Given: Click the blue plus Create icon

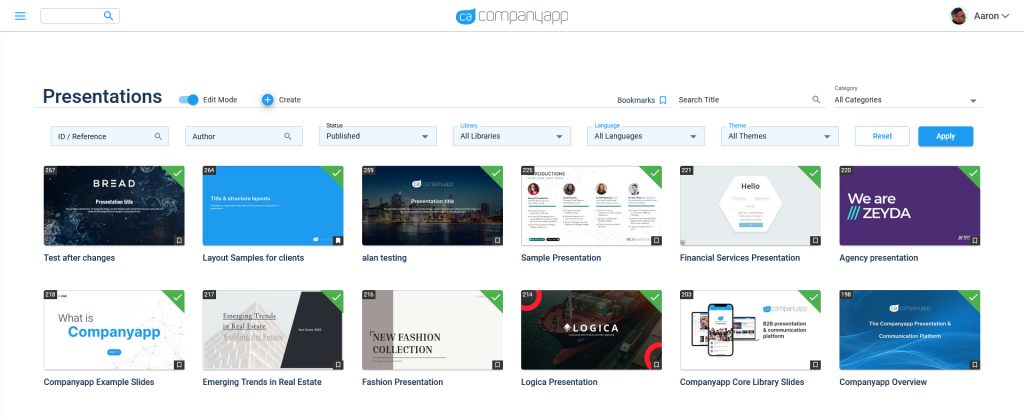Looking at the screenshot, I should pos(267,99).
